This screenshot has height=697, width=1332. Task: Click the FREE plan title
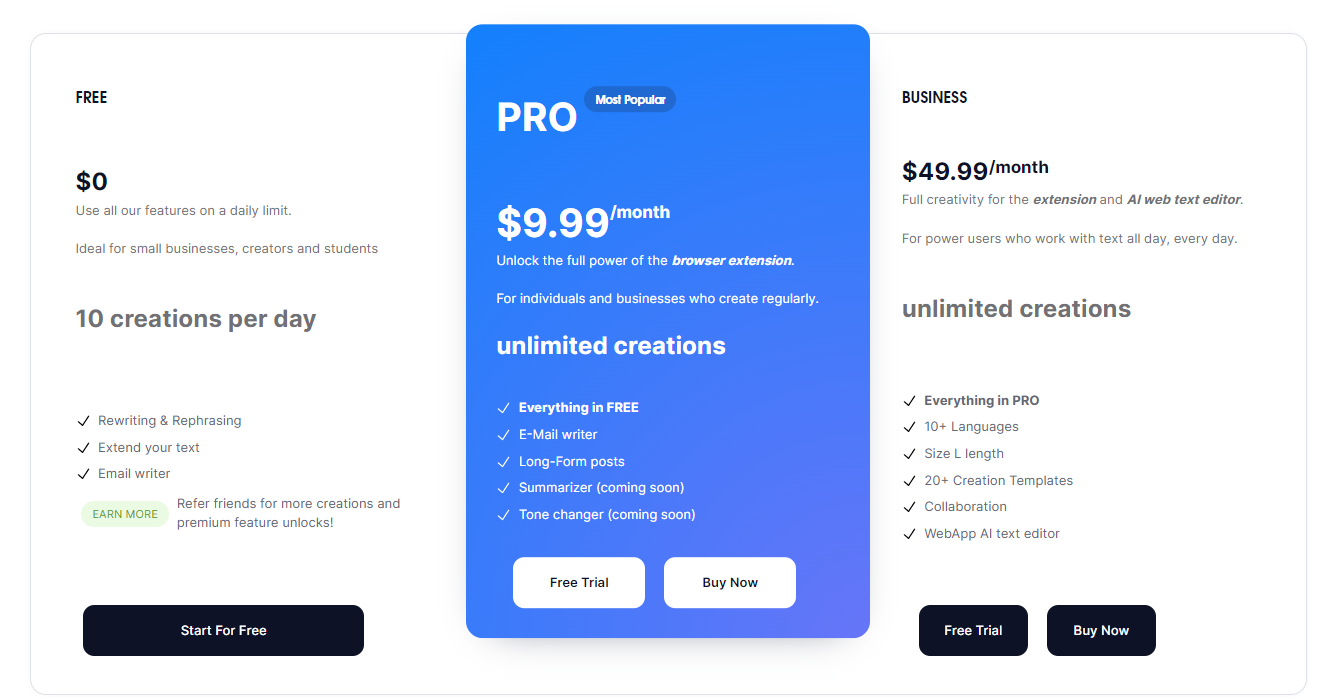(91, 97)
